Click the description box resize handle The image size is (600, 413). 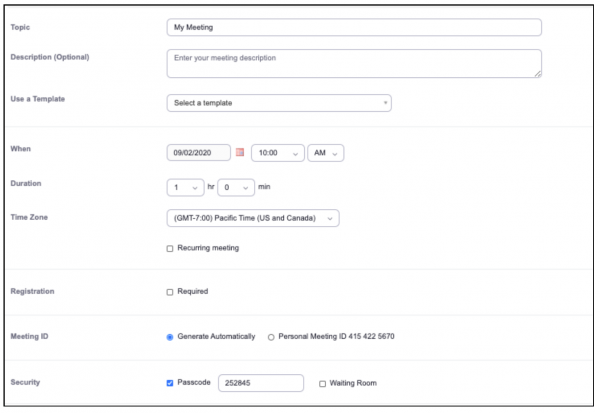pos(537,74)
